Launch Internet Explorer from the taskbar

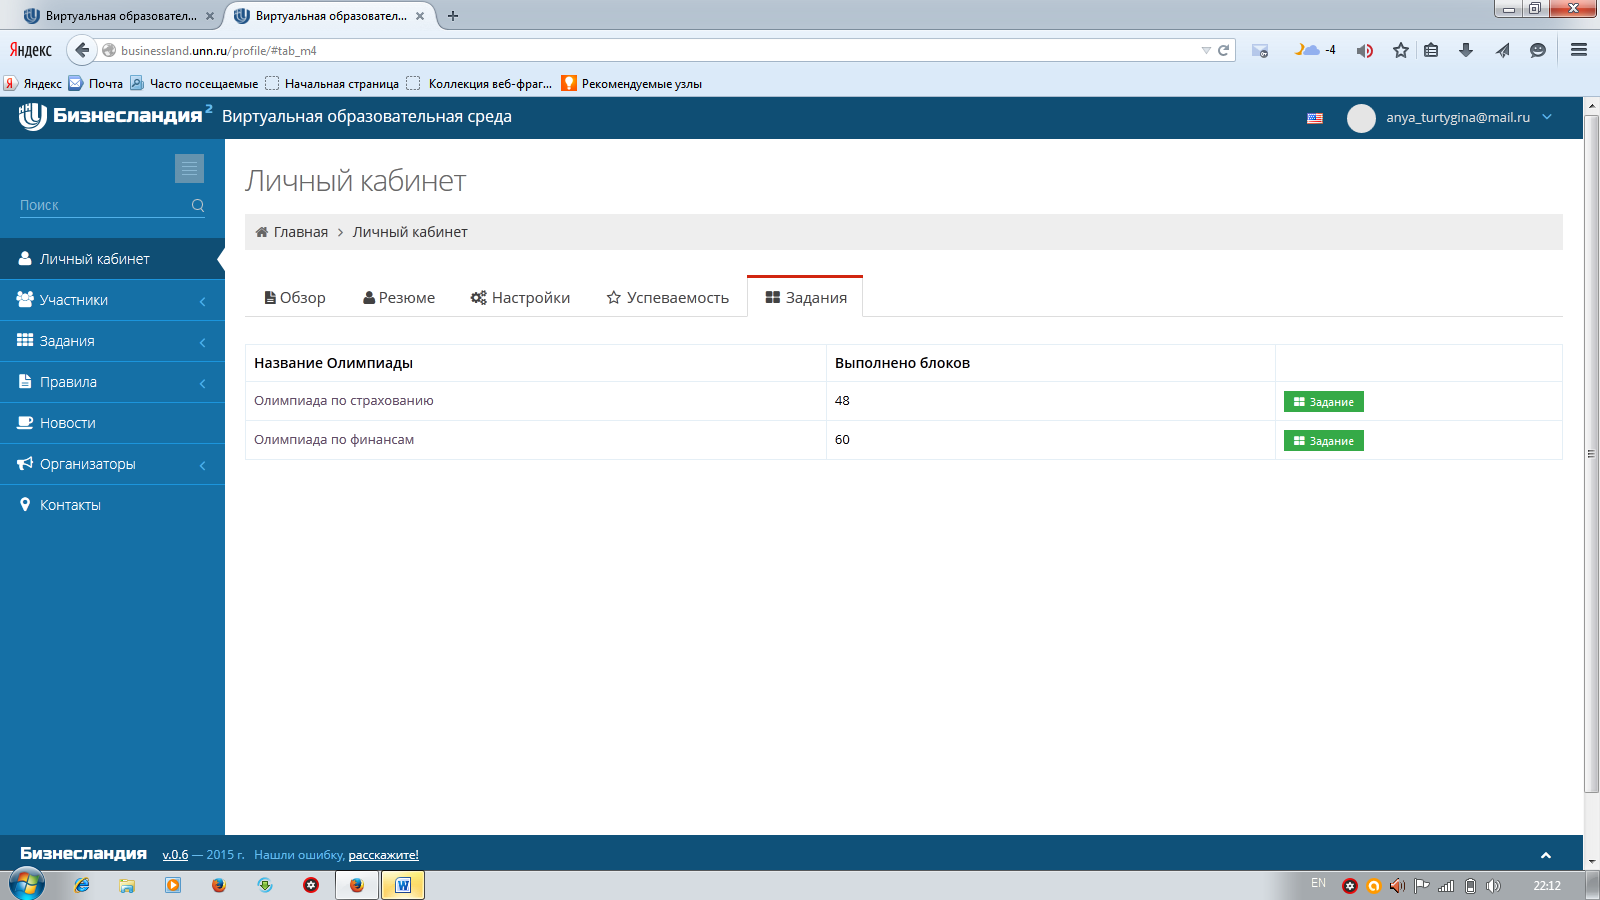pyautogui.click(x=81, y=885)
